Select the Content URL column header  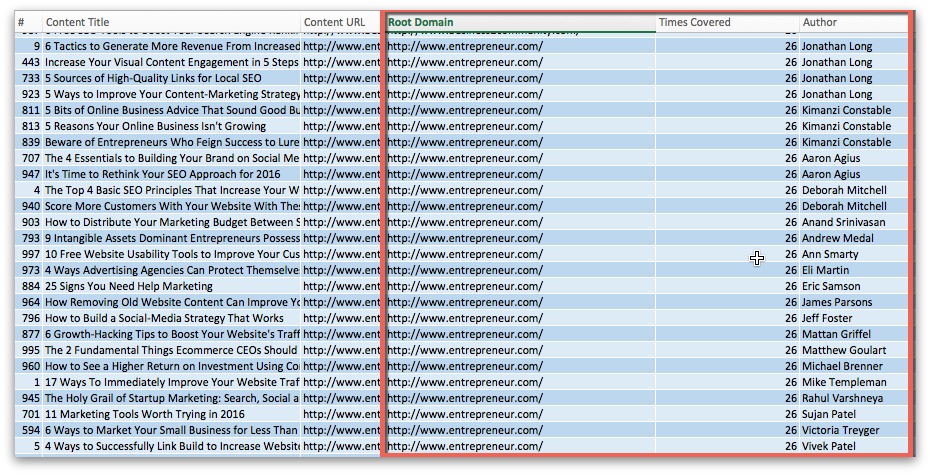pyautogui.click(x=341, y=23)
